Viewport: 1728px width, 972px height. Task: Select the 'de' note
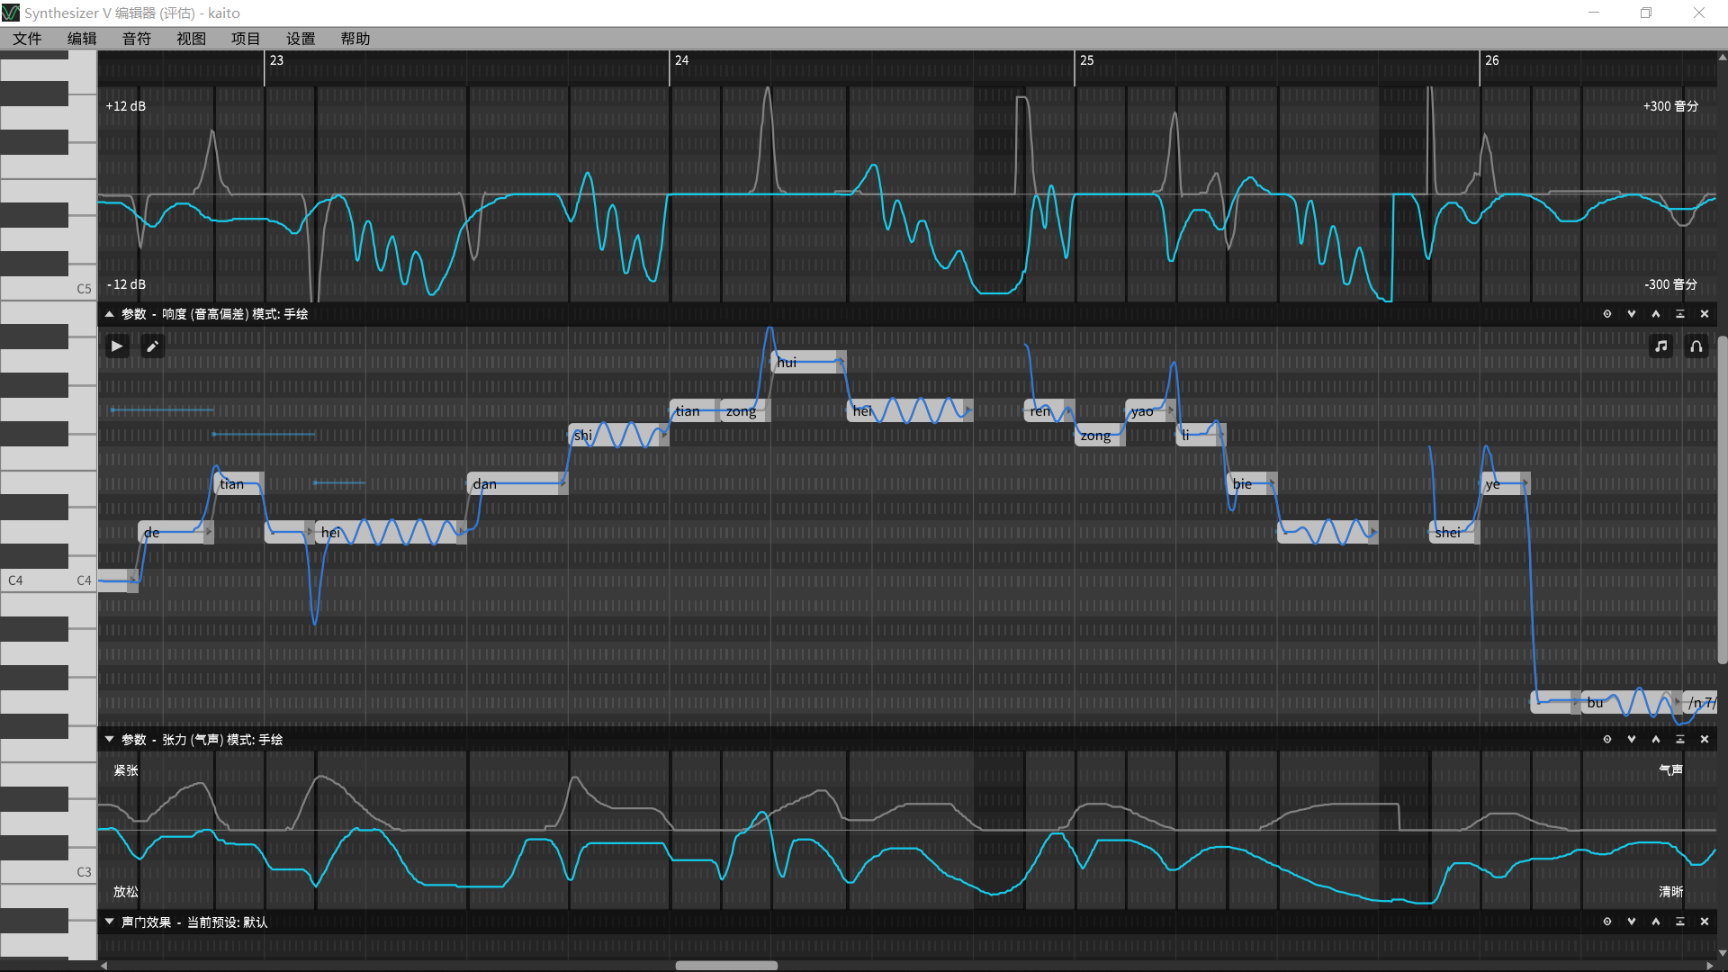(176, 532)
